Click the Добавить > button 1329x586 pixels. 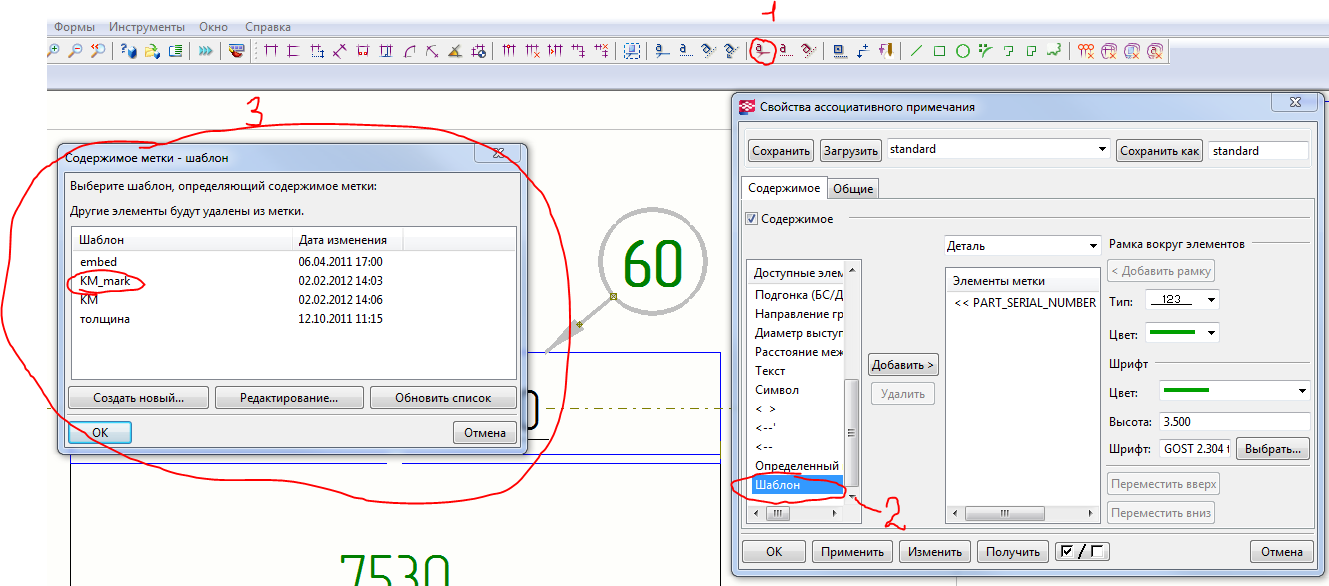pos(902,365)
